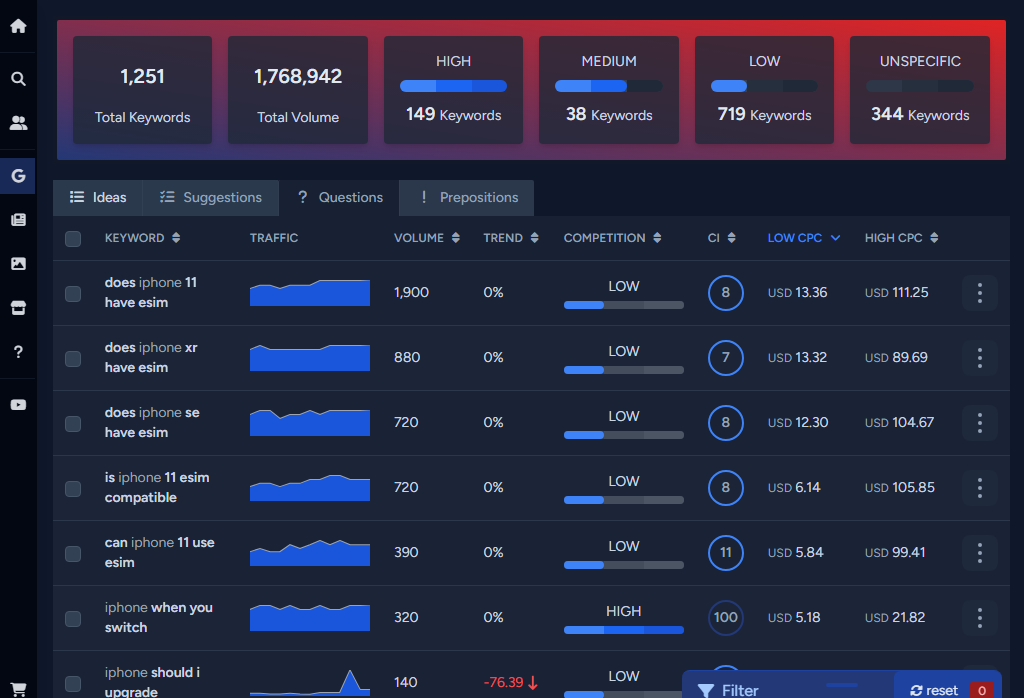The image size is (1024, 698).
Task: Click traffic chart for 'can iphone 11 use esim'
Action: 310,552
